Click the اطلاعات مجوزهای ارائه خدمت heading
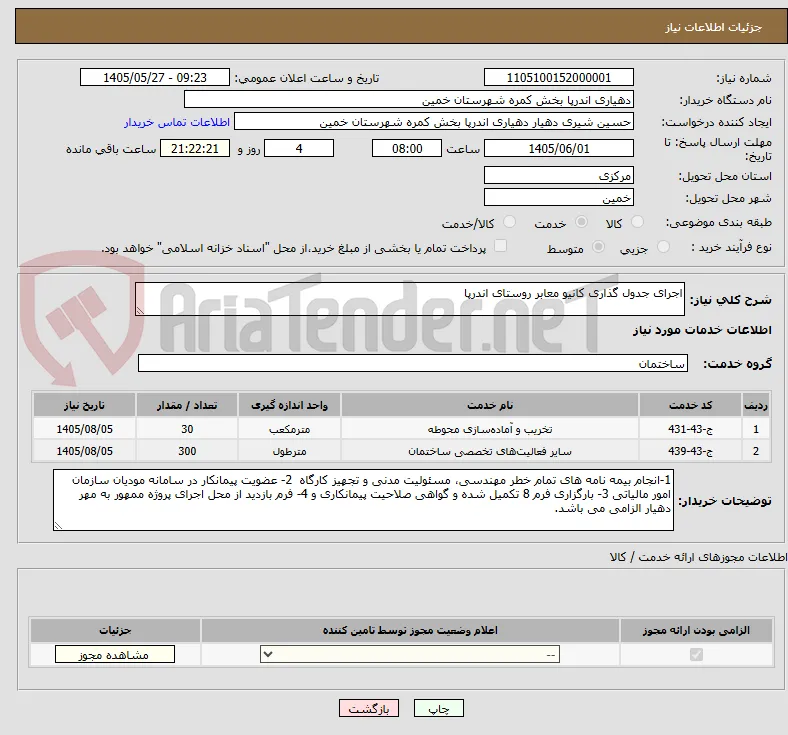 pos(698,557)
